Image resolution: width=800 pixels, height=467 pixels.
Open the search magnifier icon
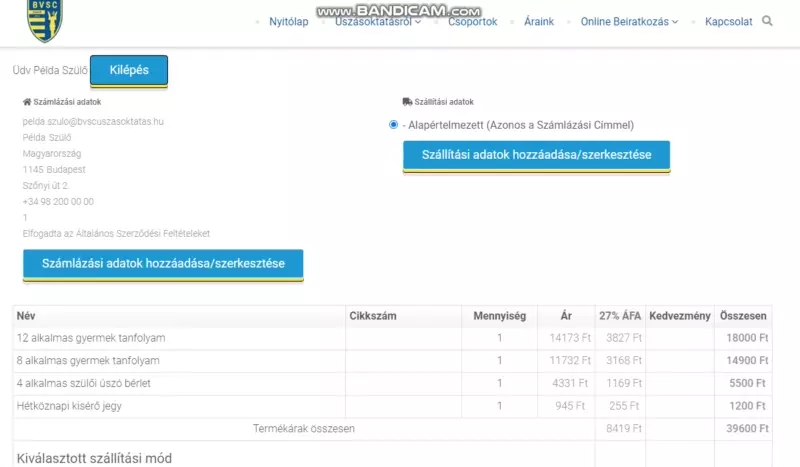[x=767, y=21]
